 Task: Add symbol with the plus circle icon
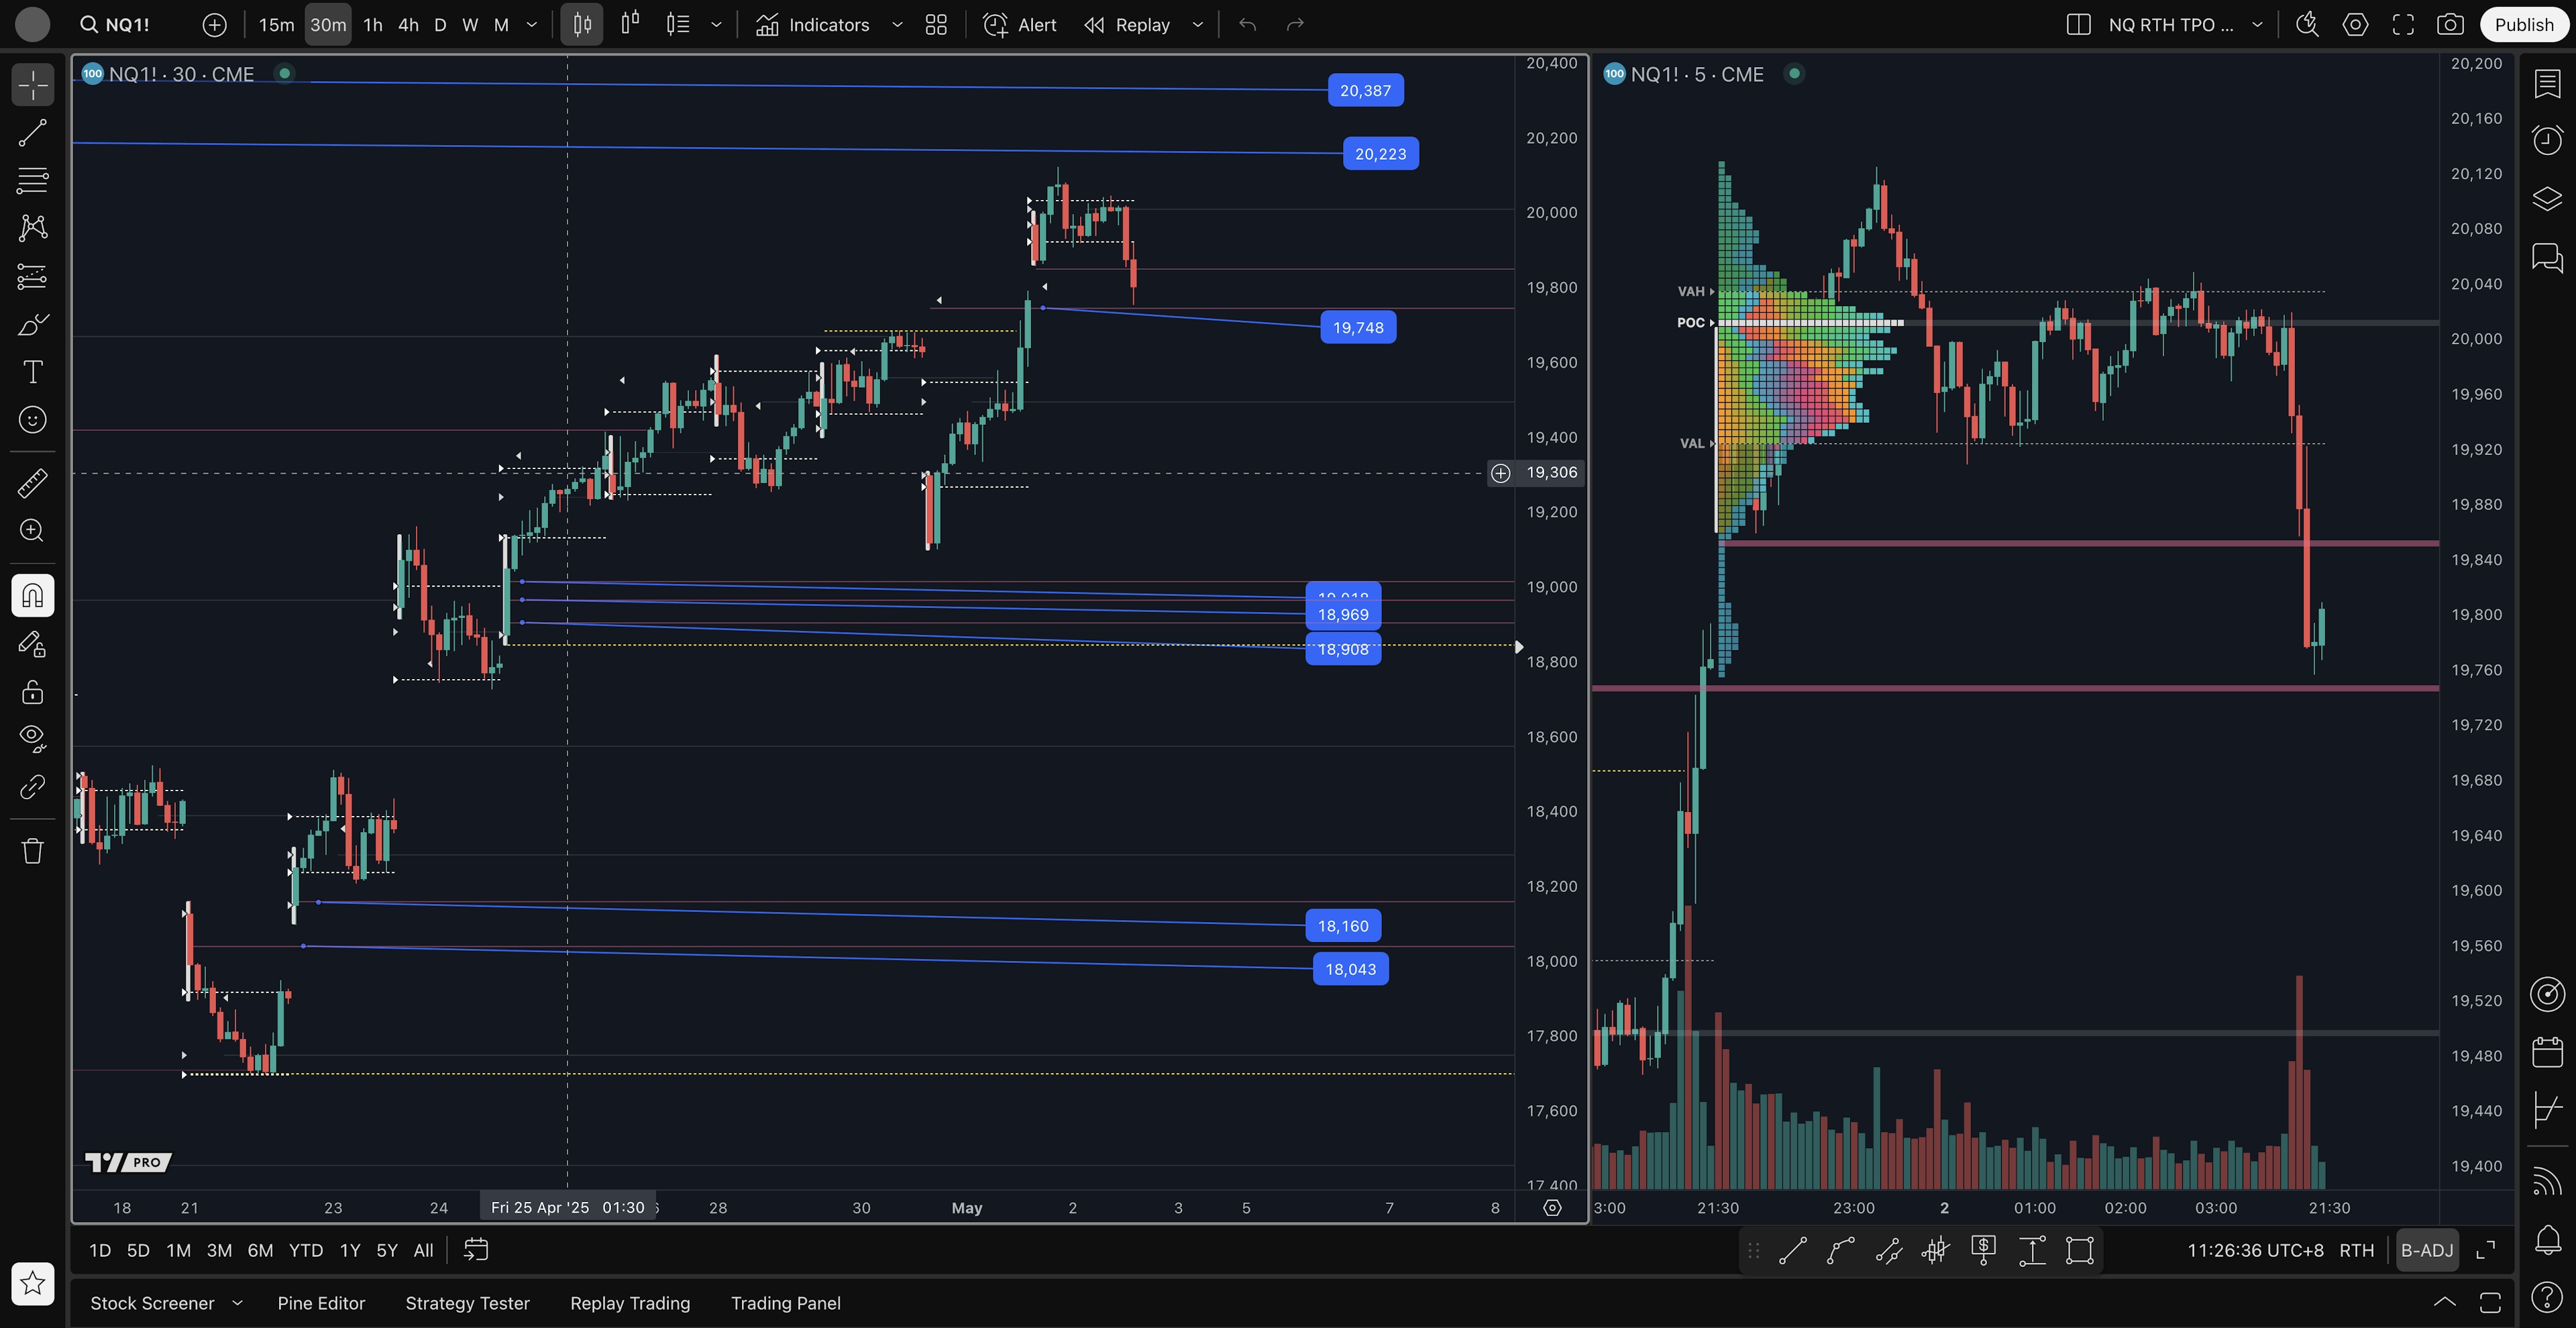[214, 25]
